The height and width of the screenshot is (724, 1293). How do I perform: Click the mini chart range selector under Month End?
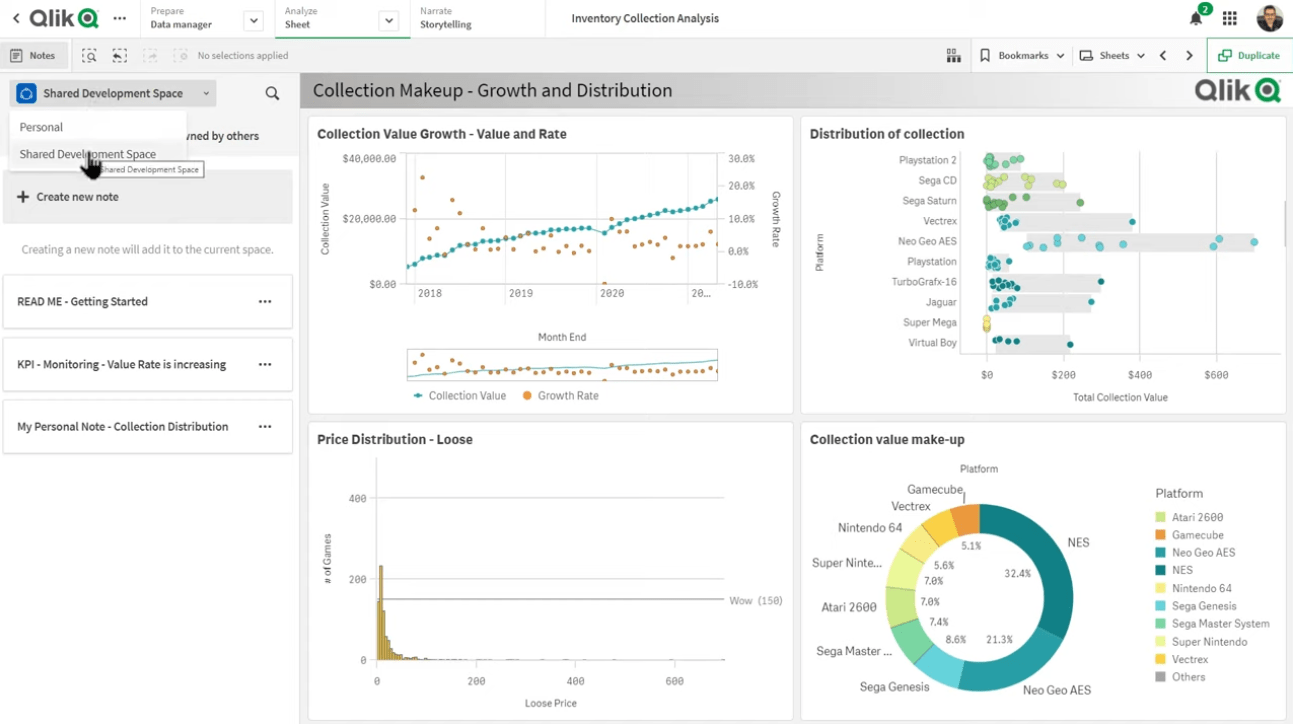[x=562, y=365]
